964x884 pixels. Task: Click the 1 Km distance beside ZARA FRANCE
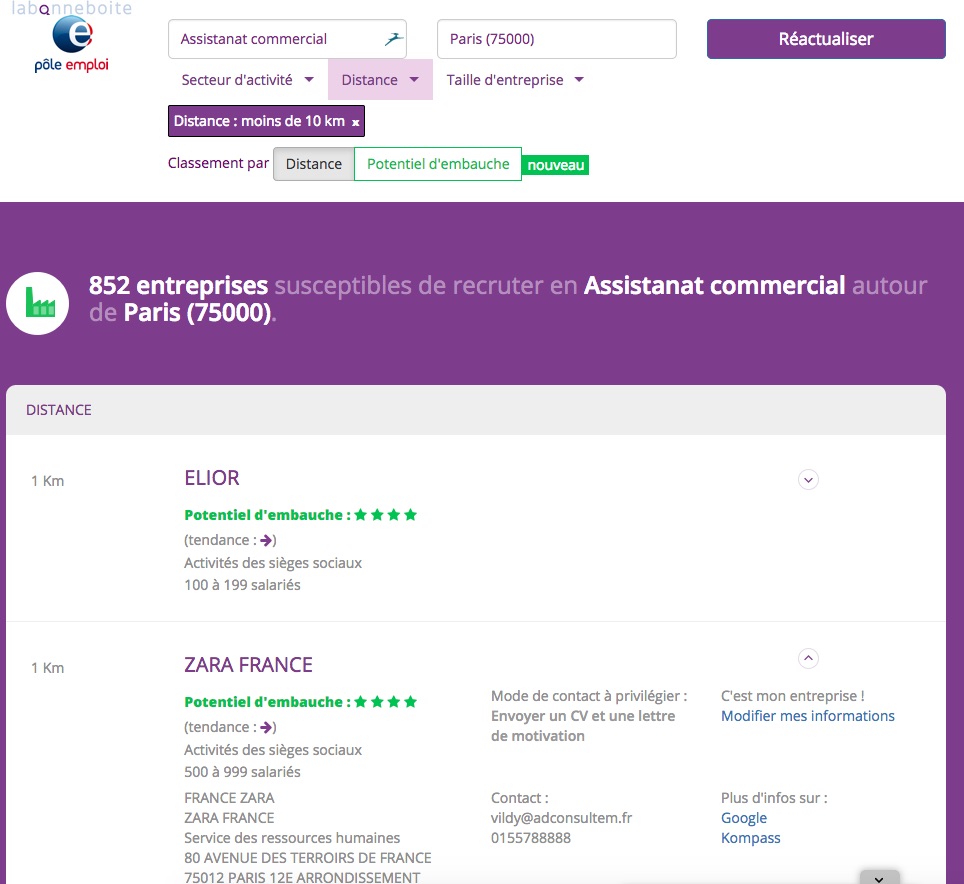[47, 668]
